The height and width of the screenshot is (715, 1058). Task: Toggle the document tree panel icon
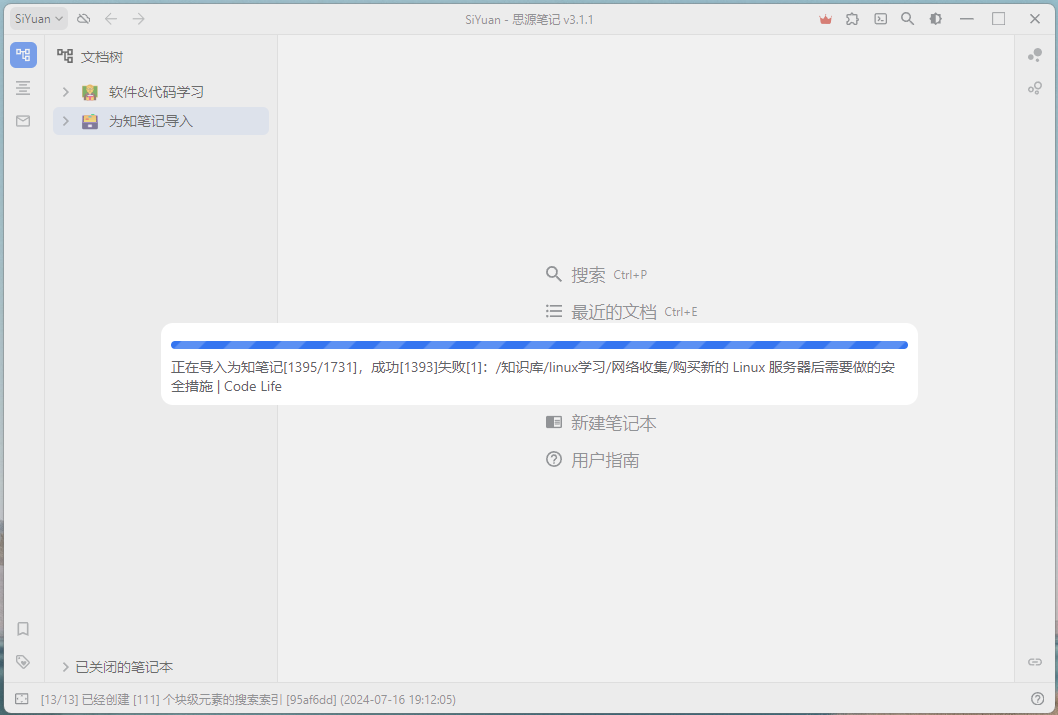tap(22, 55)
